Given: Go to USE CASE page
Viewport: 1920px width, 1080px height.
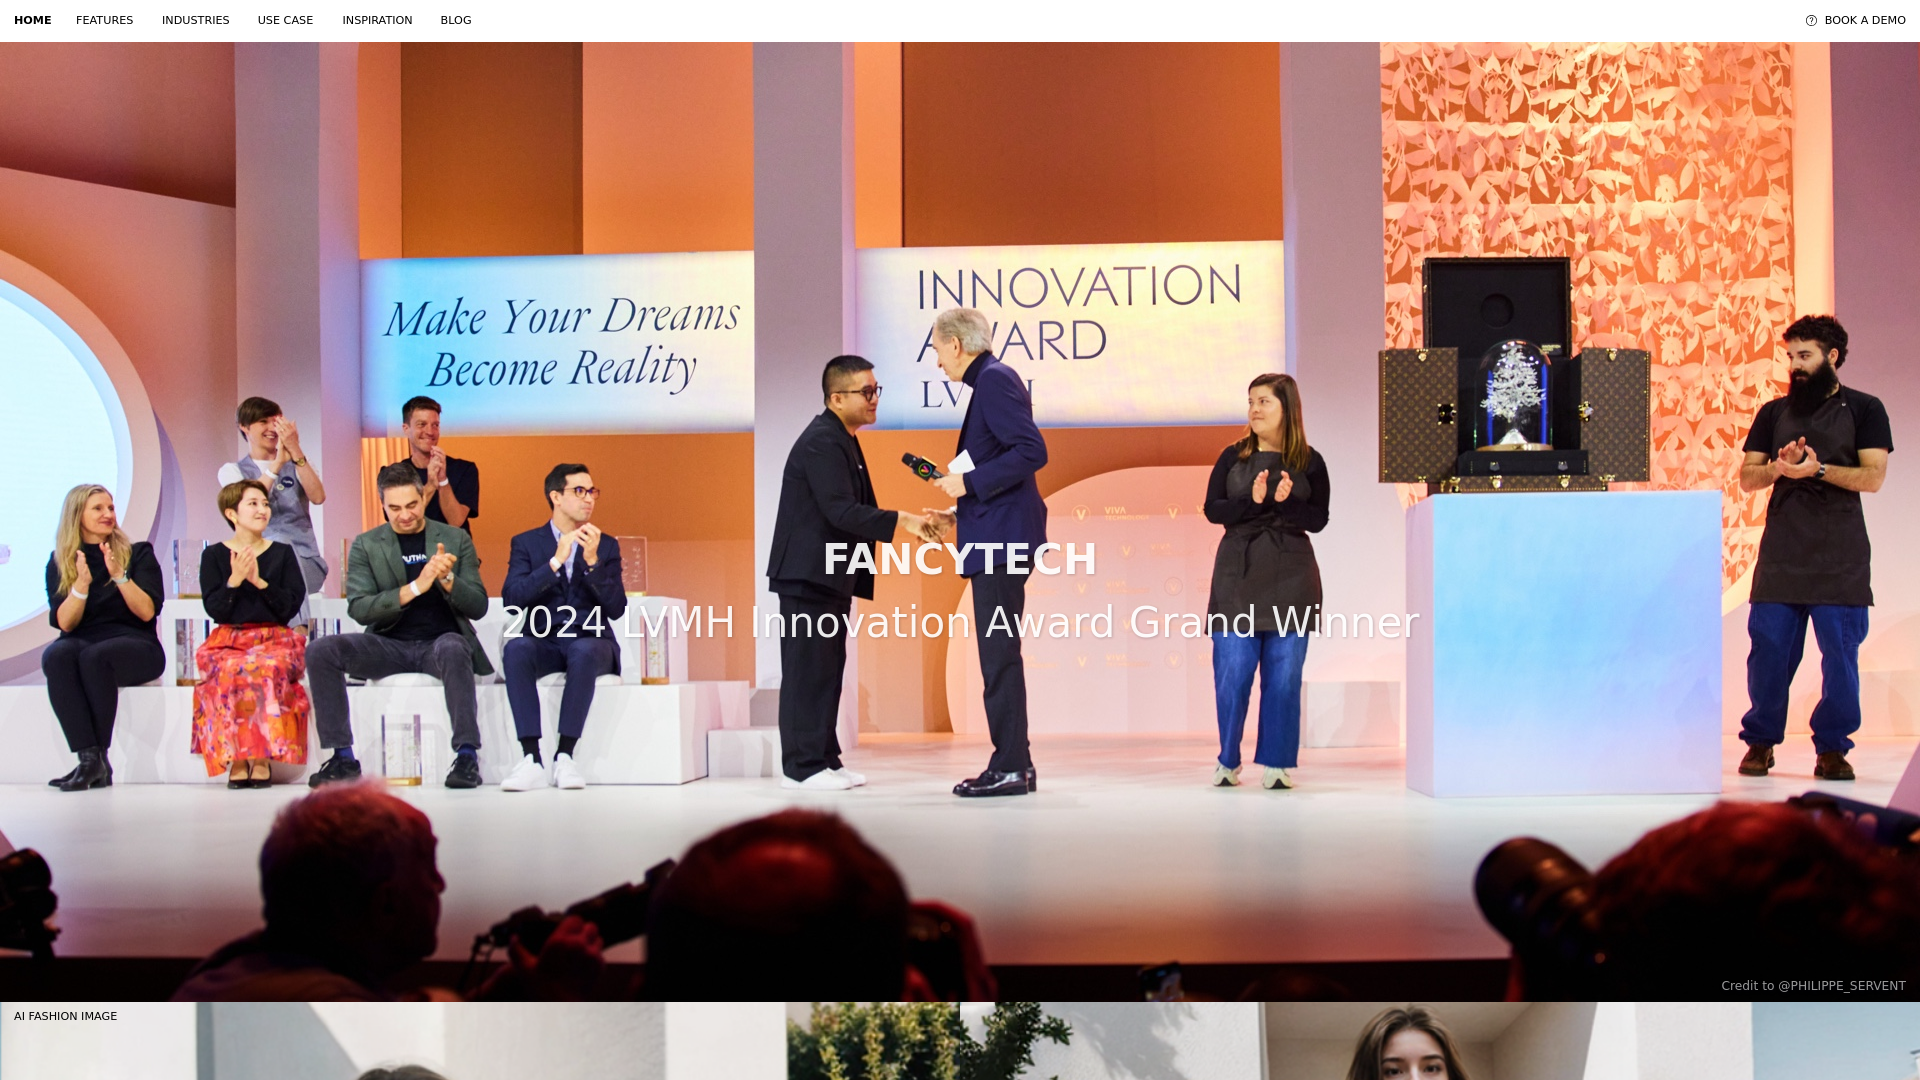Looking at the screenshot, I should (x=285, y=20).
